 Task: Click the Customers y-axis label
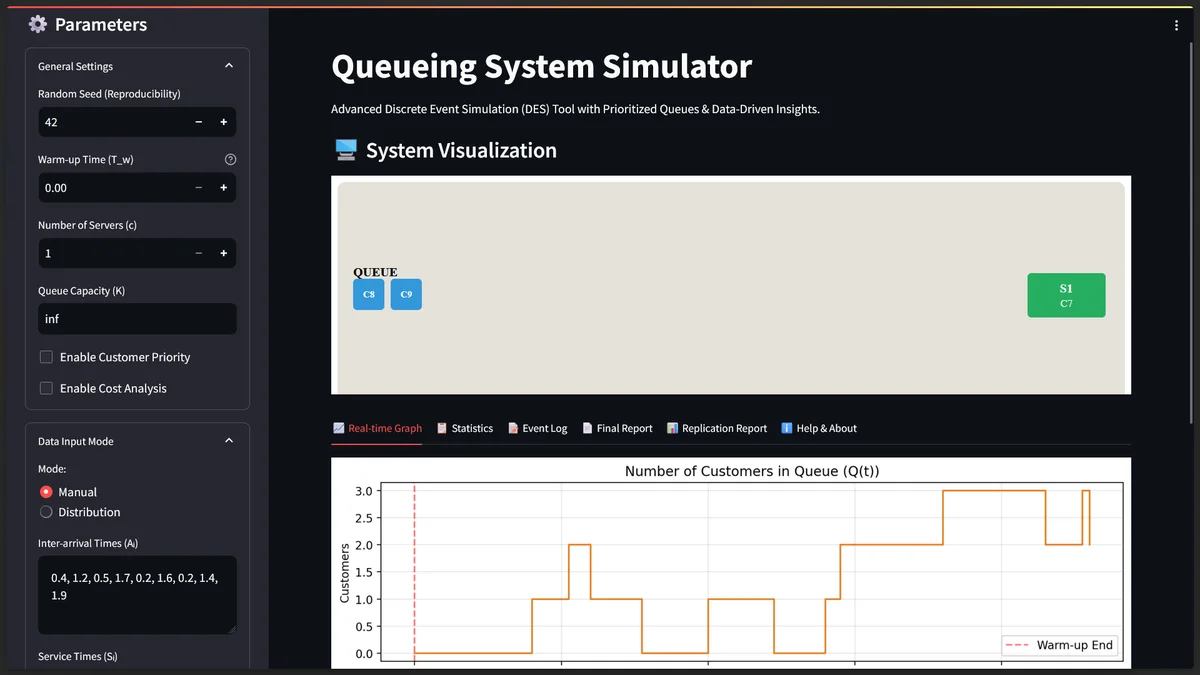click(x=345, y=572)
